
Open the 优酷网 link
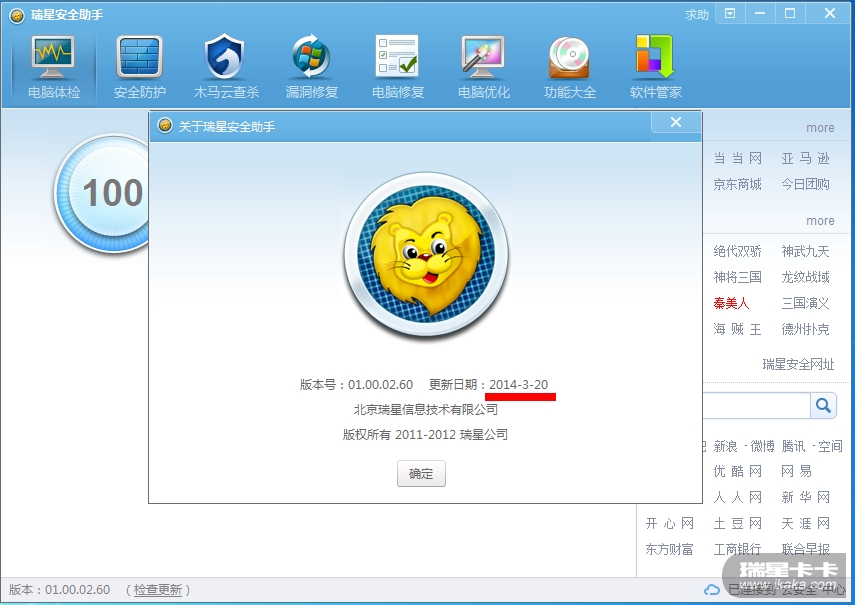[x=737, y=471]
